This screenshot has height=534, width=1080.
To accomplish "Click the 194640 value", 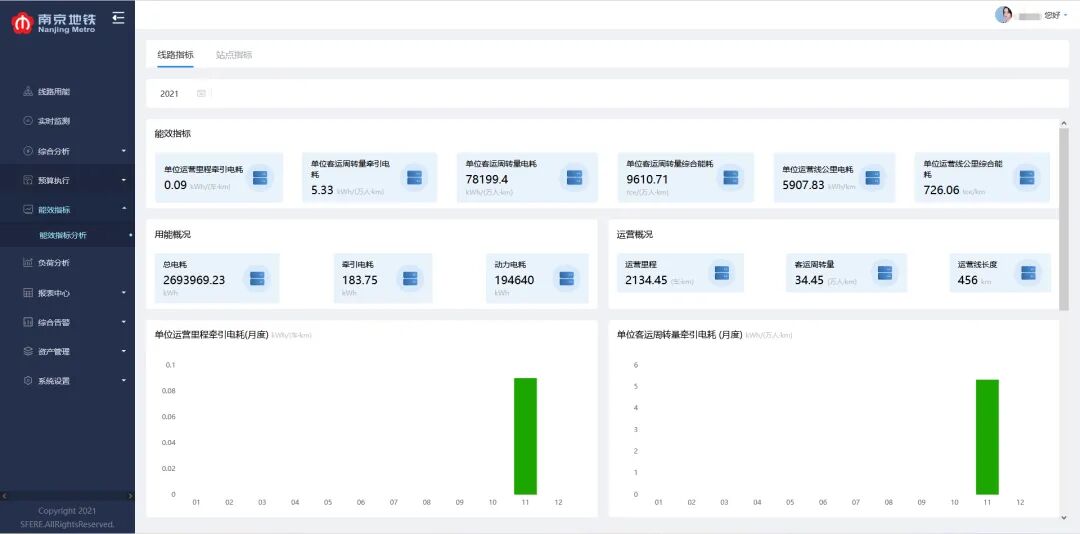I will tap(514, 280).
